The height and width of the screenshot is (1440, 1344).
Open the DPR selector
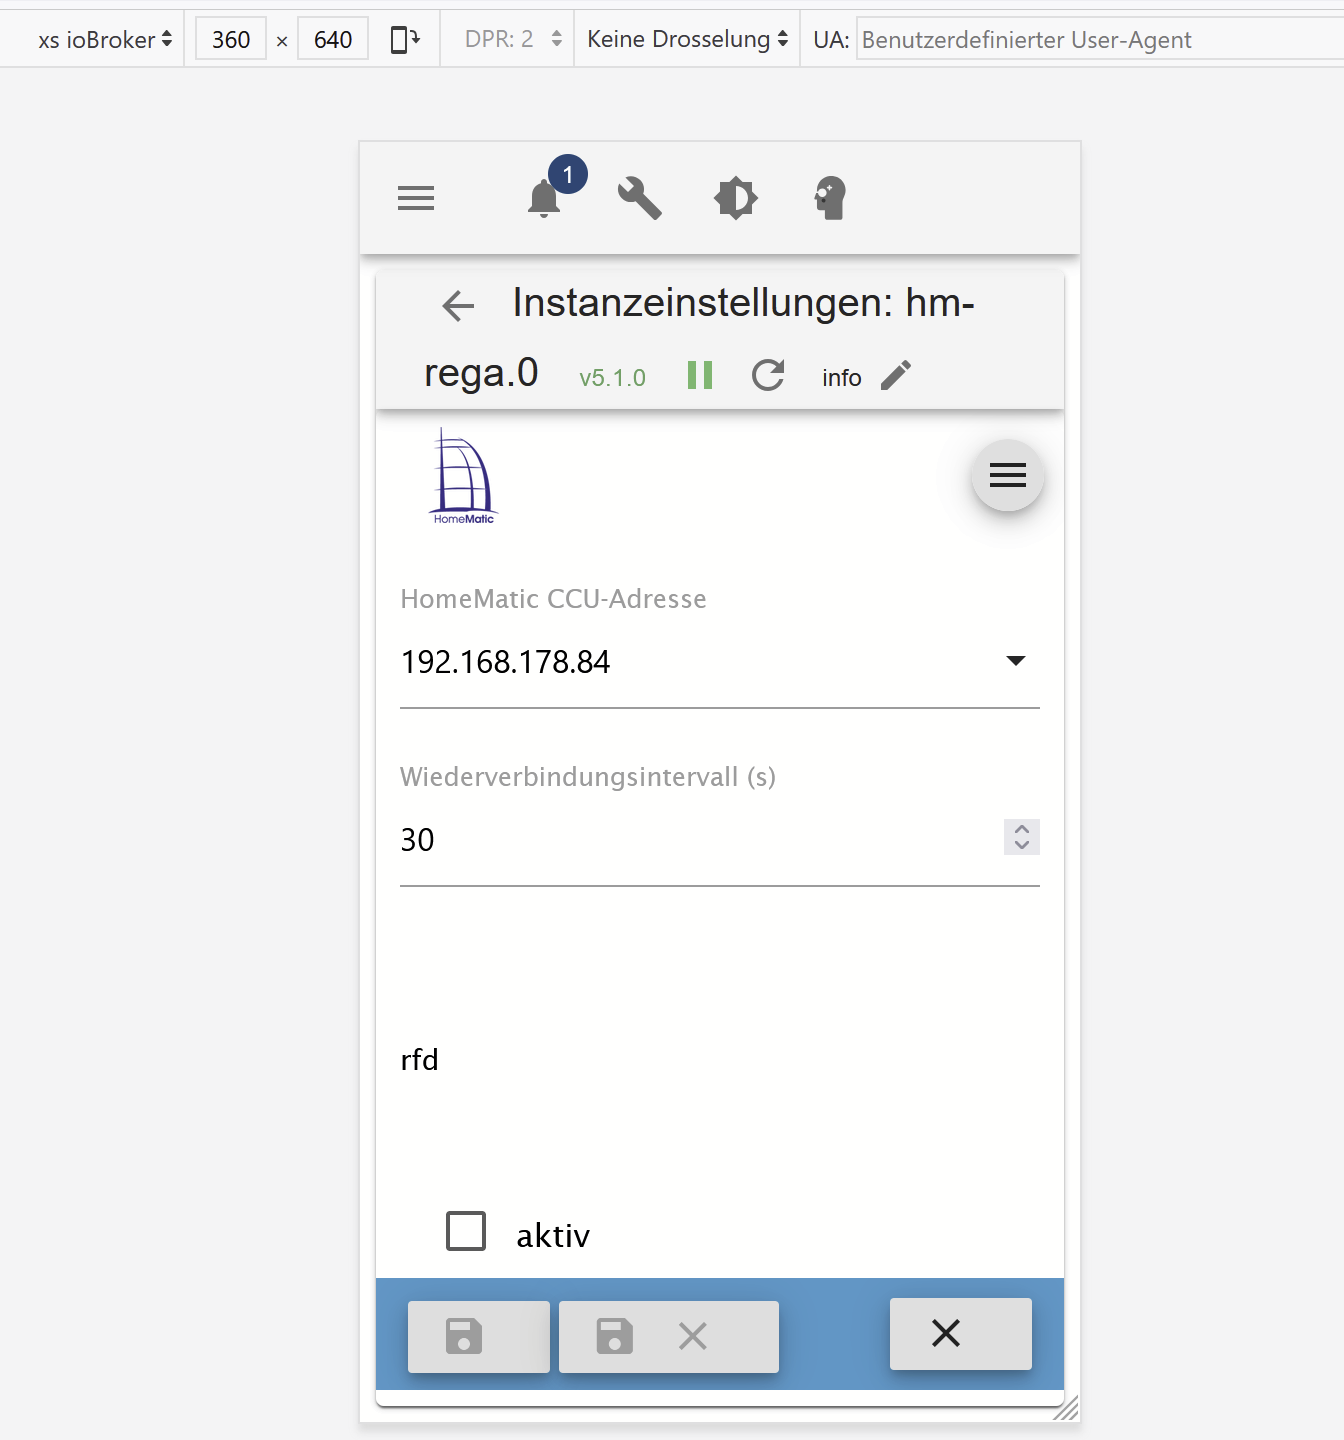click(514, 39)
